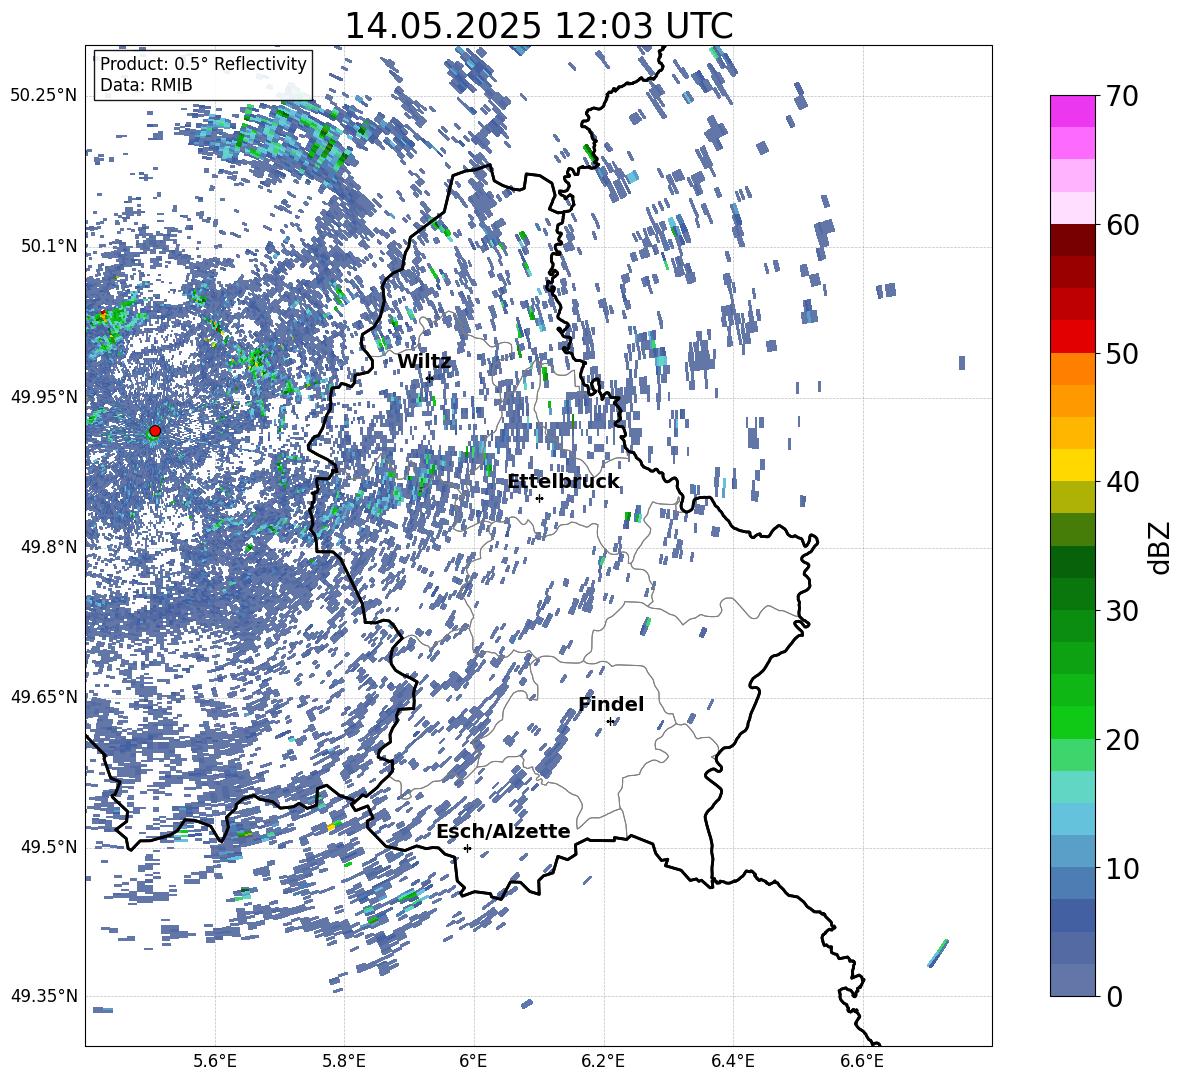Image resolution: width=1184 pixels, height=1081 pixels.
Task: Click the 70 tick on the colorbar
Action: point(1123,96)
